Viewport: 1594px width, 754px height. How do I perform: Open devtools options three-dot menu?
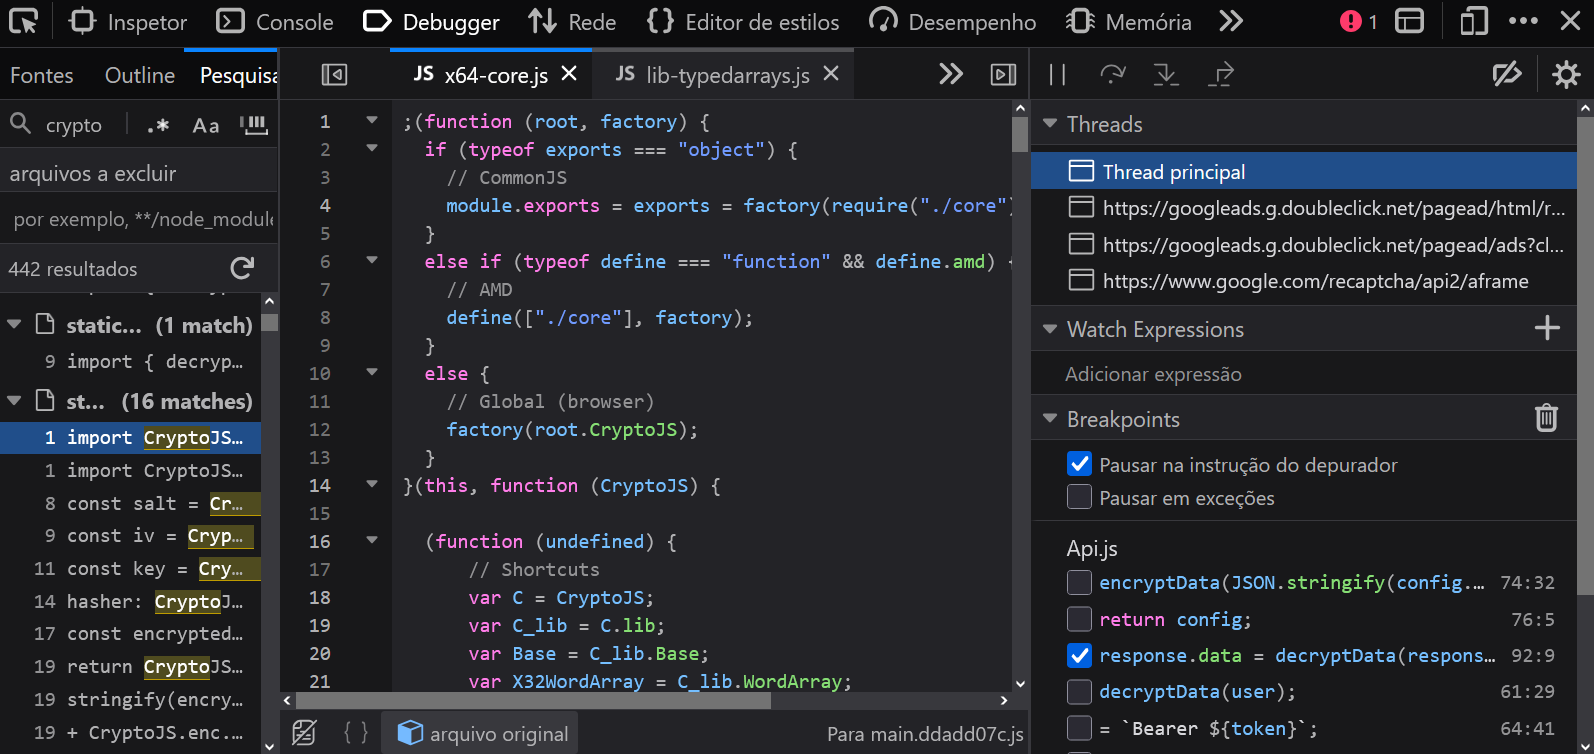tap(1523, 21)
